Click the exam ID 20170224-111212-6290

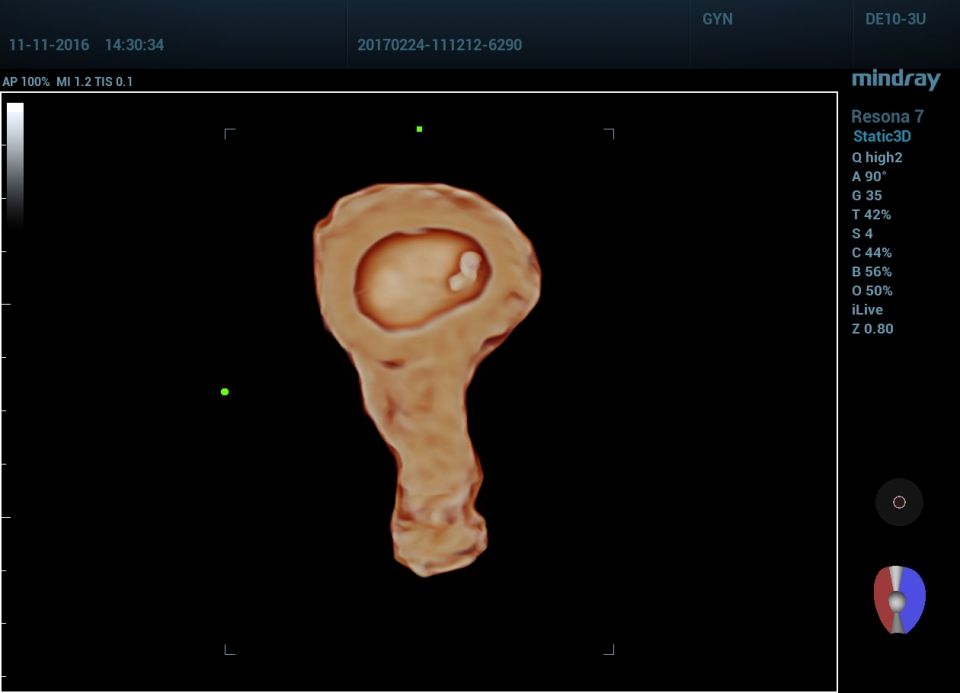[439, 45]
